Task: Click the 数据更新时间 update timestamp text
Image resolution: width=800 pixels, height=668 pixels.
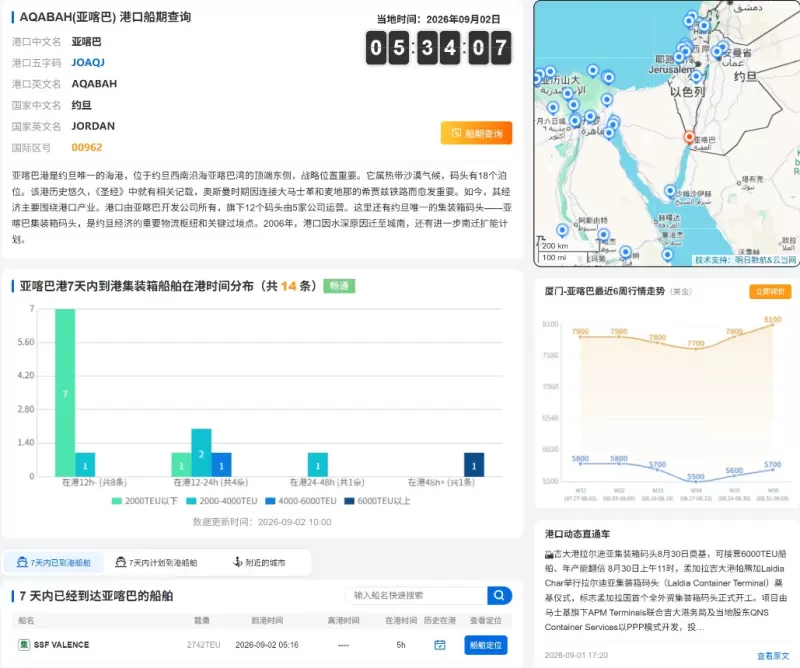Action: [262, 522]
